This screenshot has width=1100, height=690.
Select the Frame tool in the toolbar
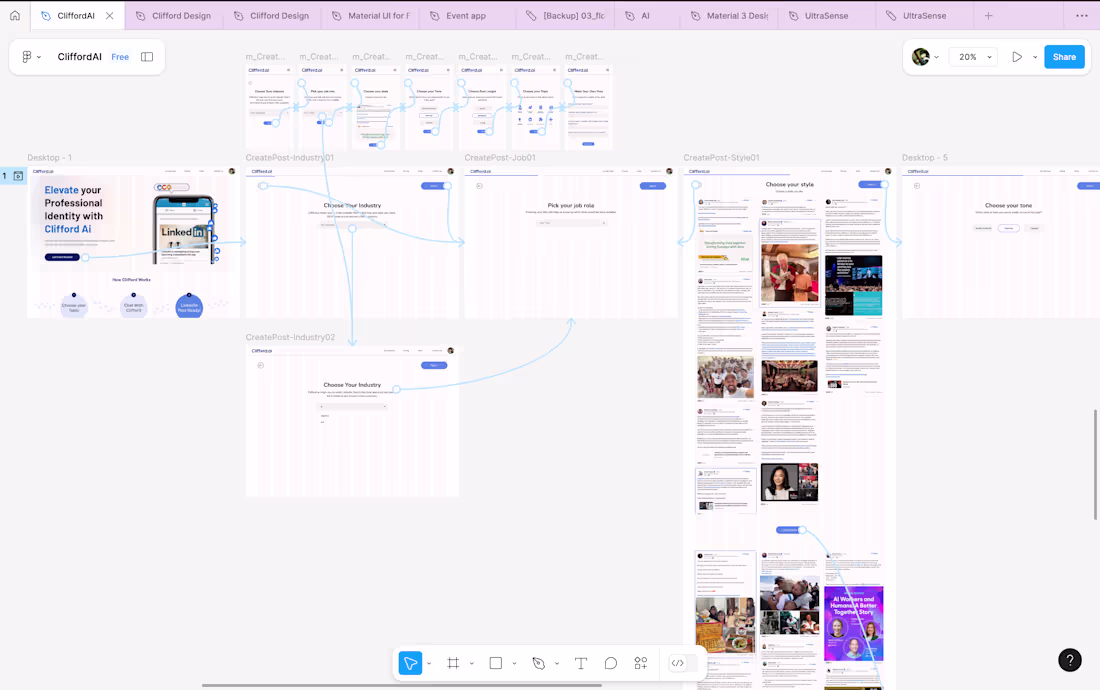[x=452, y=663]
